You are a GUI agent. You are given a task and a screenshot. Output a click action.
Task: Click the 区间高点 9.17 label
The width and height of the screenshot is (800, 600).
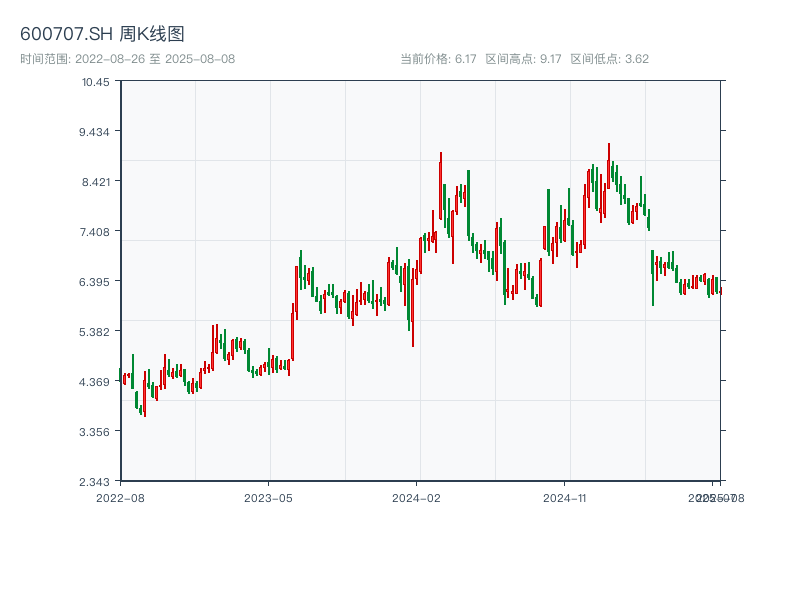[x=523, y=59]
